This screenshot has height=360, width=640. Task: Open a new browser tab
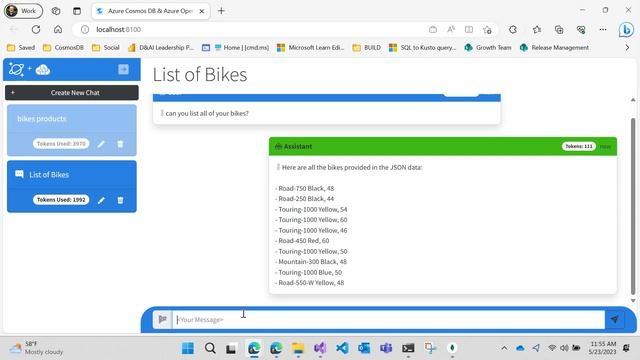point(221,11)
